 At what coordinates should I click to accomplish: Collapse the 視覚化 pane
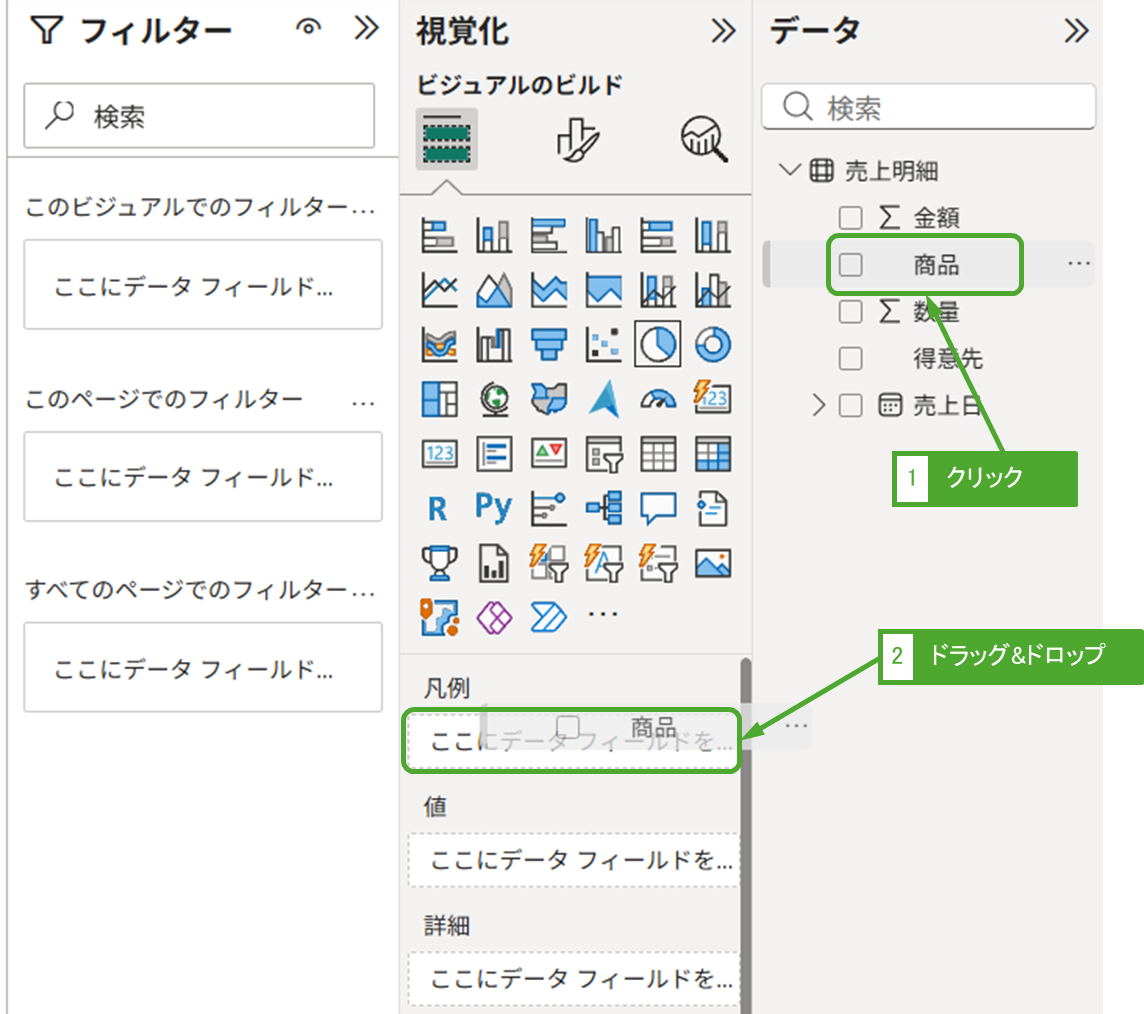[x=722, y=32]
